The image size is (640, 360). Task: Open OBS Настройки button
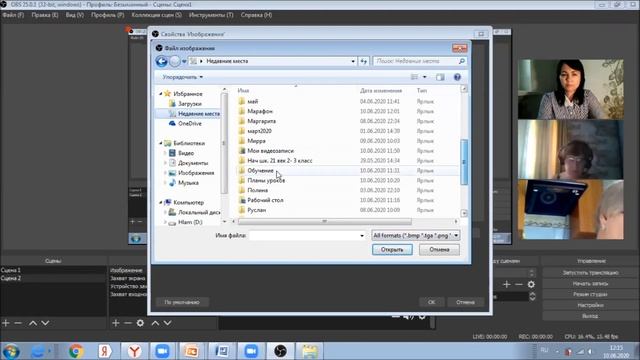pos(591,305)
